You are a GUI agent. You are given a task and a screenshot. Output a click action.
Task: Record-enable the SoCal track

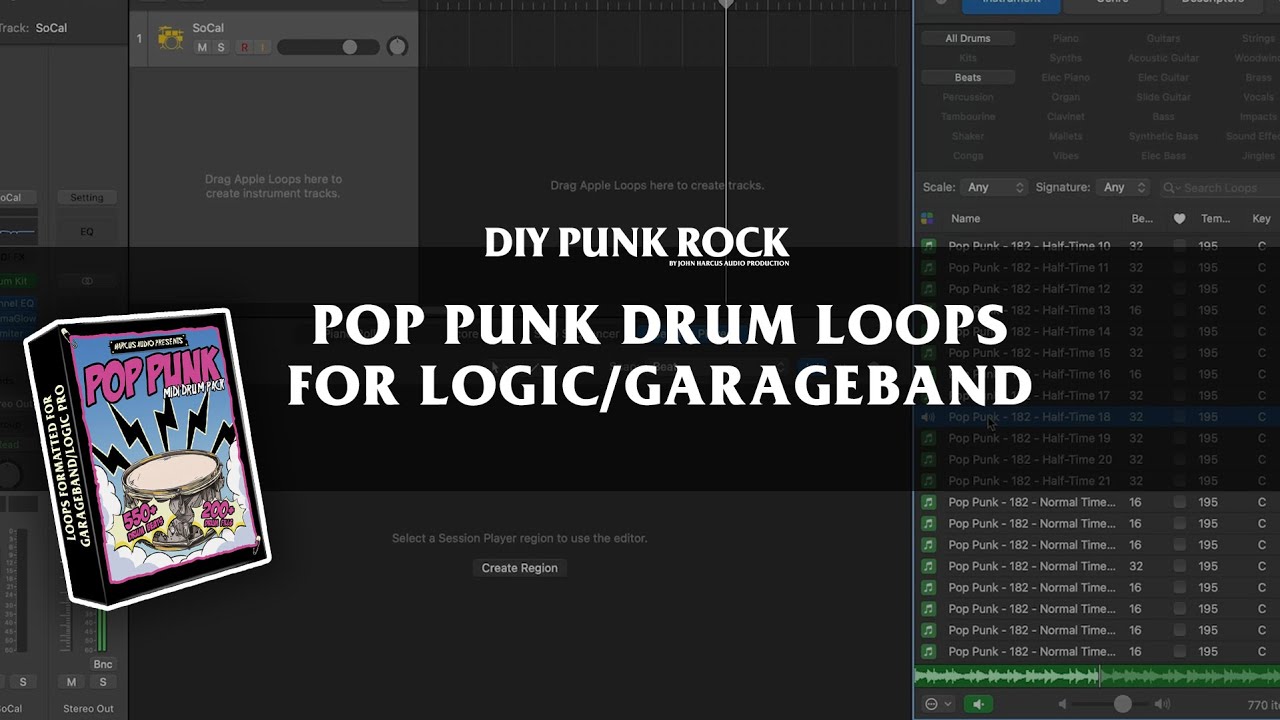point(244,47)
